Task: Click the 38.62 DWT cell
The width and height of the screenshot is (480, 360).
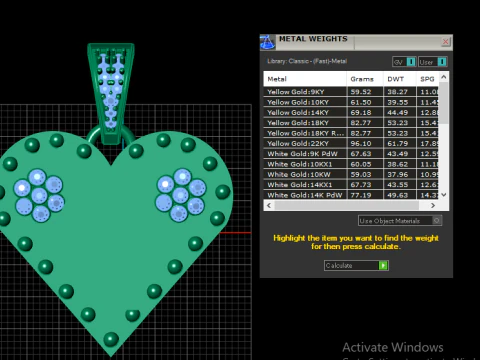Action: coord(400,164)
